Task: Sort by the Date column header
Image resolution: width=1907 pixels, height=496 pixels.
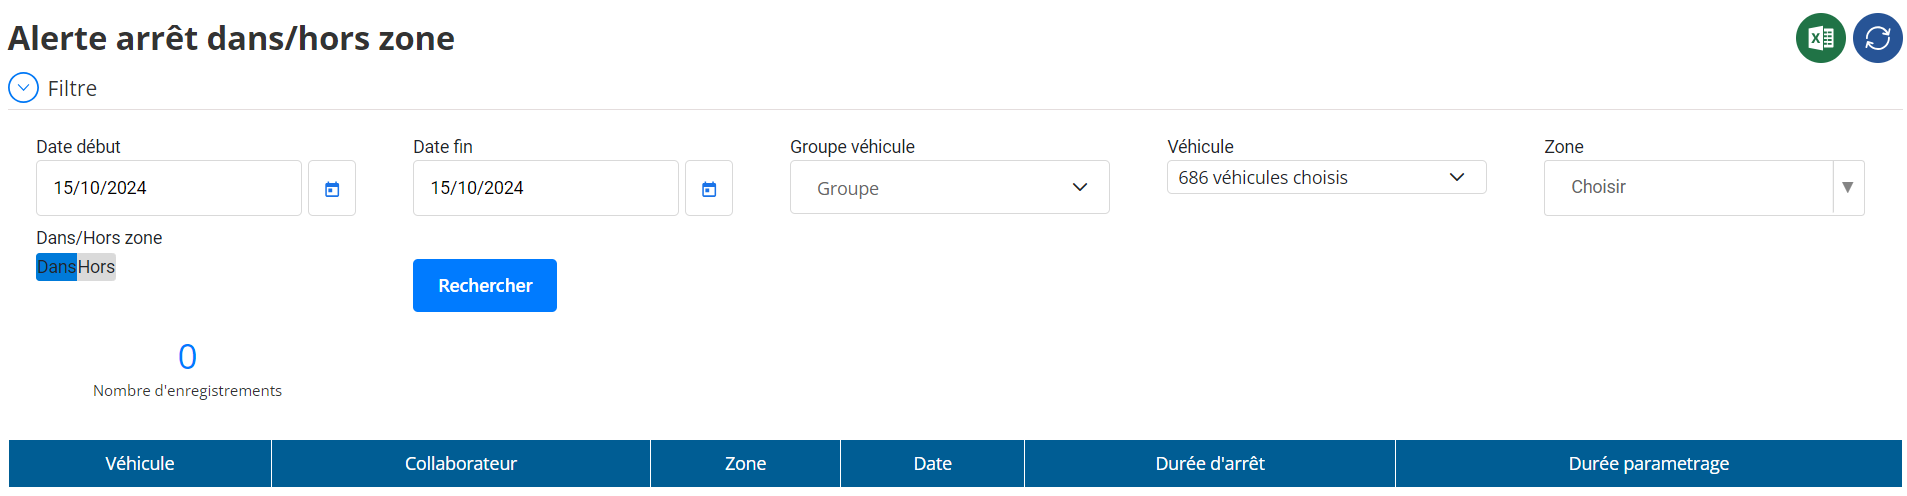Action: [933, 464]
